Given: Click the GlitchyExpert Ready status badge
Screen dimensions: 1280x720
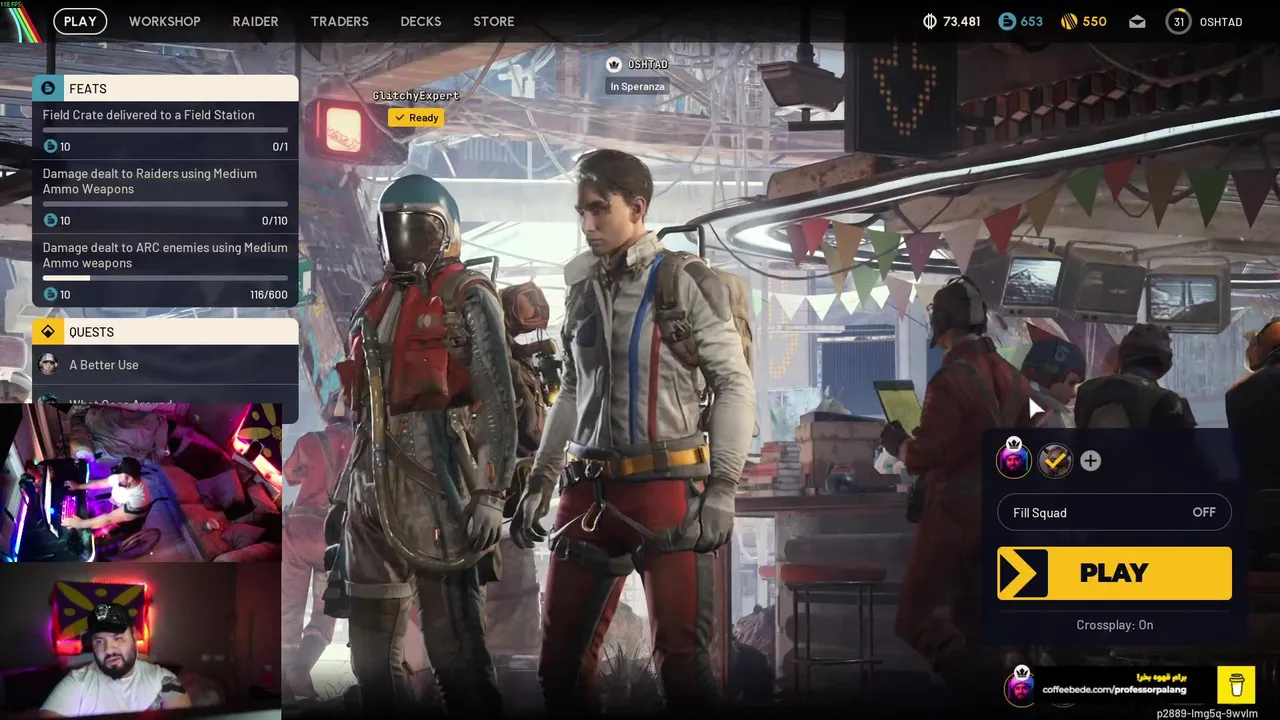Looking at the screenshot, I should click(x=417, y=118).
